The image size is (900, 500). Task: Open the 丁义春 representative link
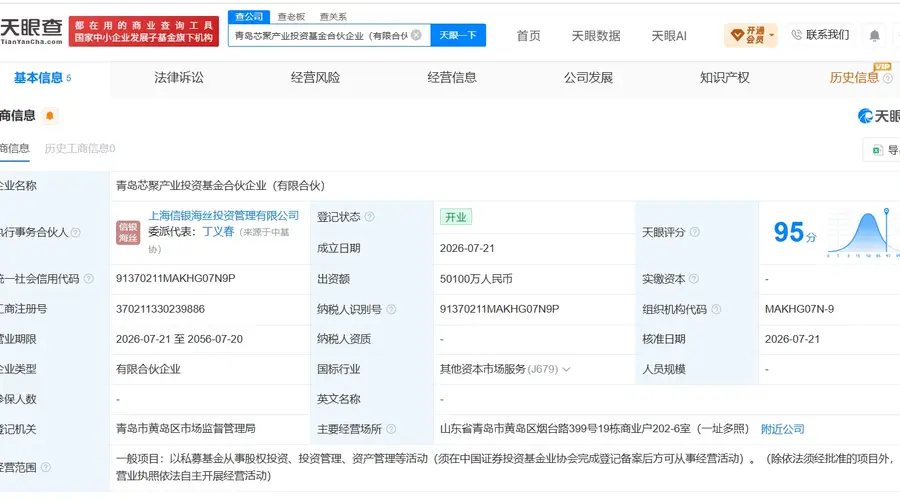click(x=218, y=232)
